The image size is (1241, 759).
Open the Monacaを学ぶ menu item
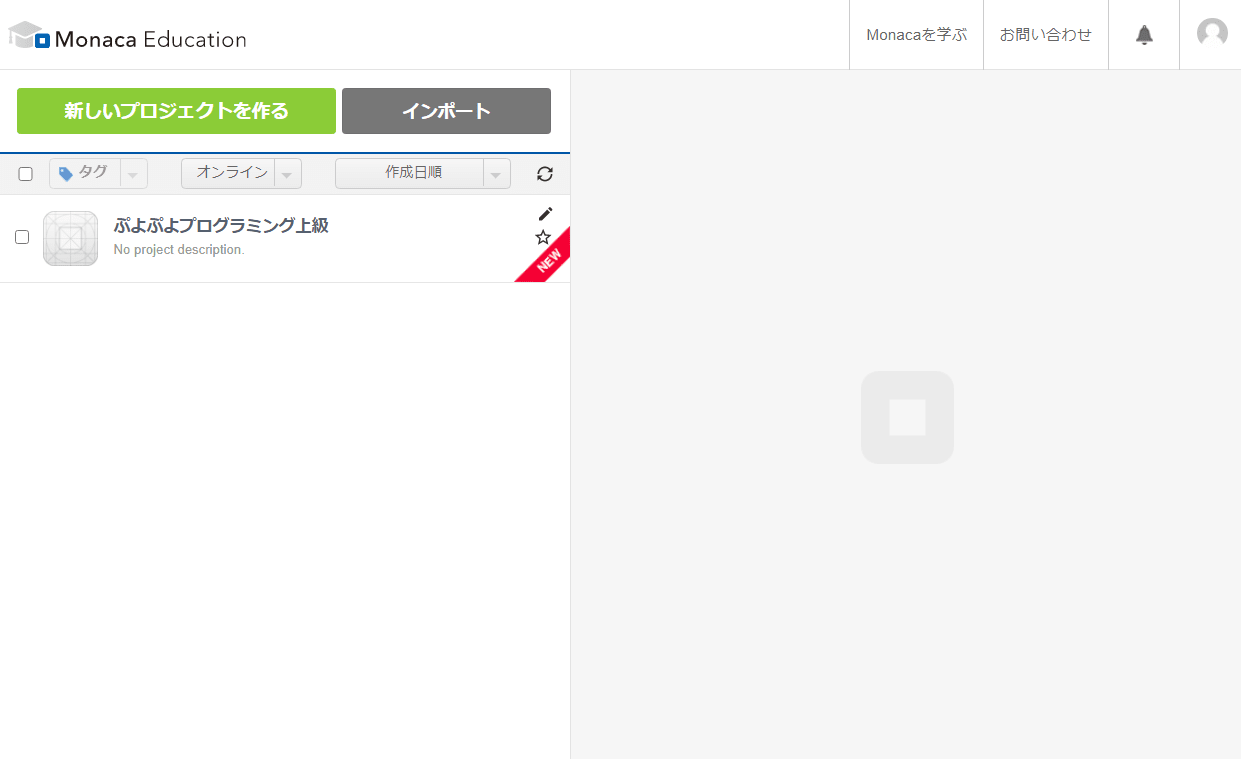click(x=916, y=35)
